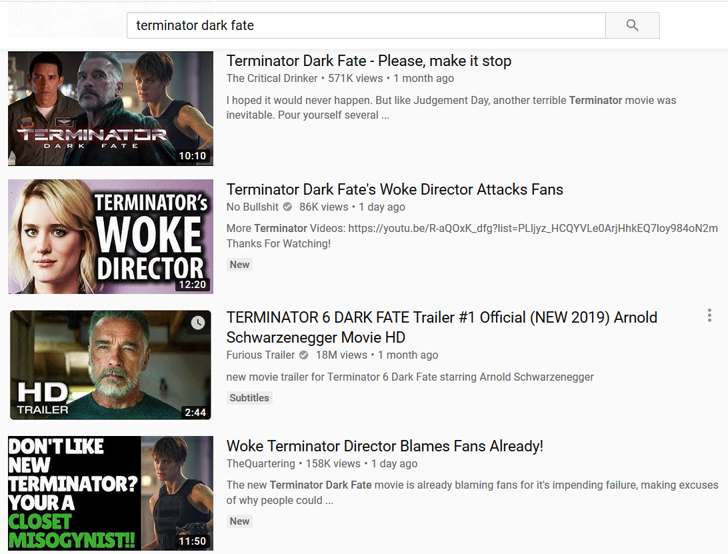Image resolution: width=728 pixels, height=554 pixels.
Task: Visit the Furious Trailer channel
Action: pos(260,355)
